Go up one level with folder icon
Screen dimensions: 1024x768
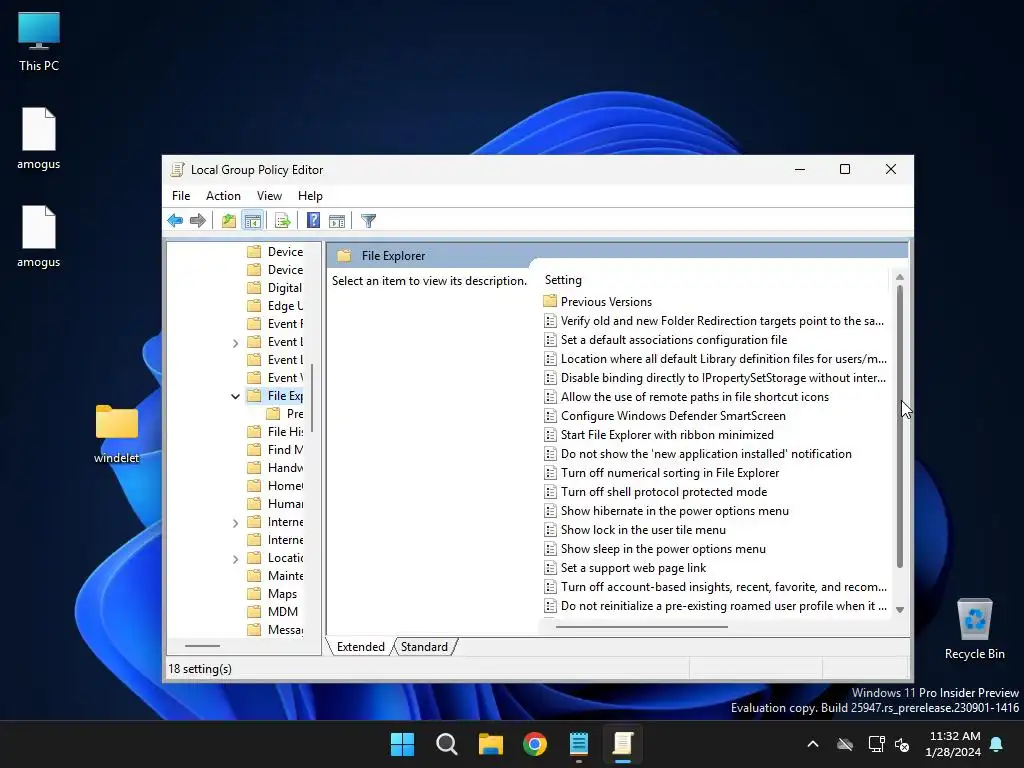229,221
